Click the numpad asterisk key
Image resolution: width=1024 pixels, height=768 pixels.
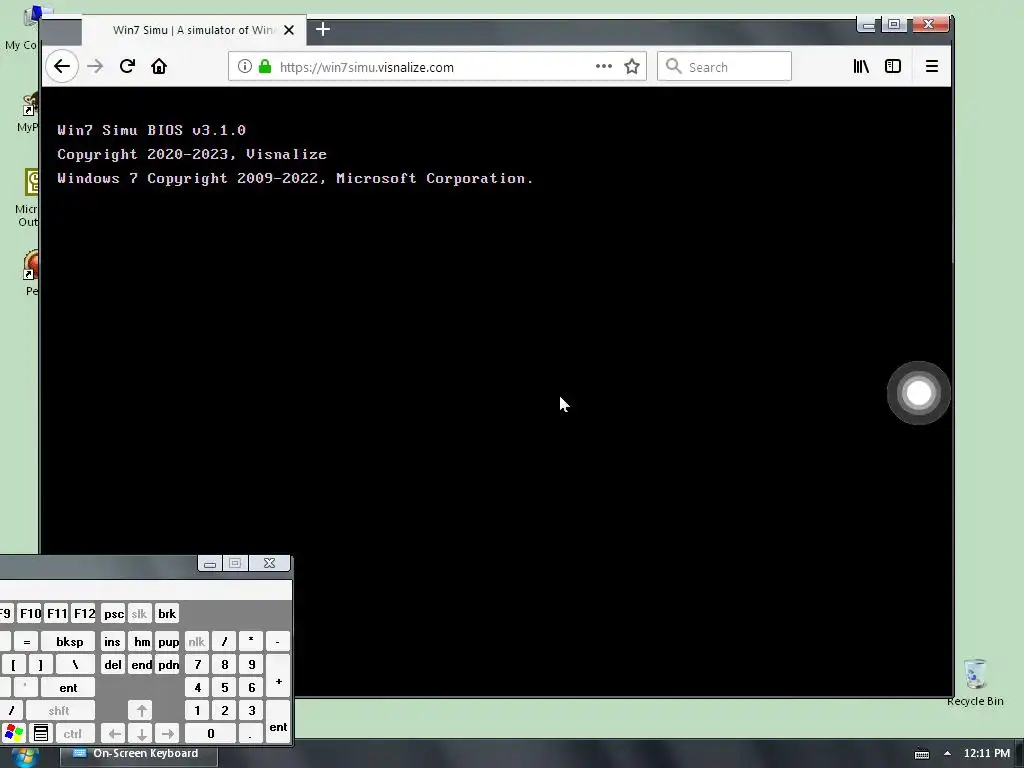251,641
